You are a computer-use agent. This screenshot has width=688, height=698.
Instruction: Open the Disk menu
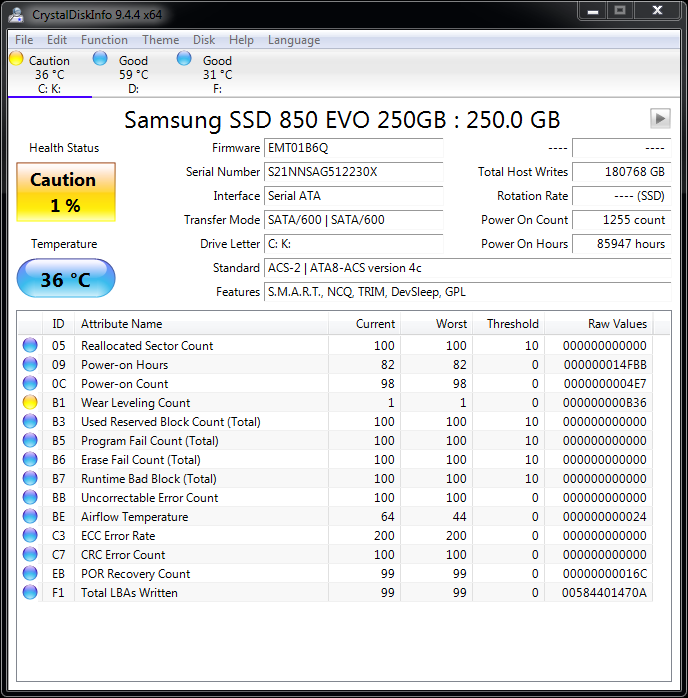point(204,40)
